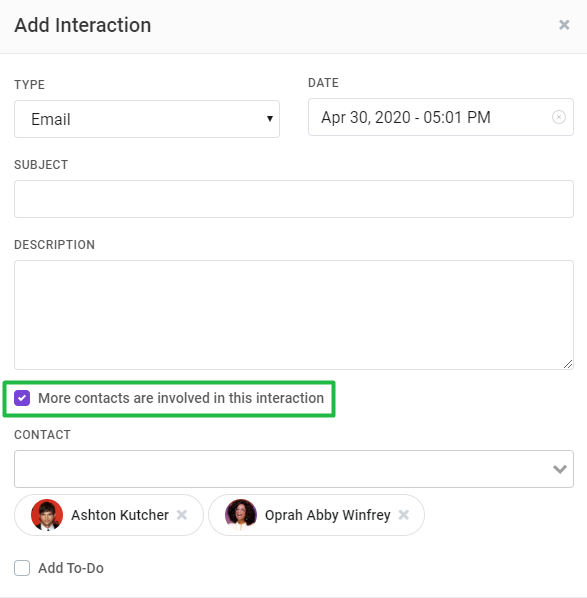
Task: Click the Oprah Abby Winfrey name chip
Action: tap(316, 515)
